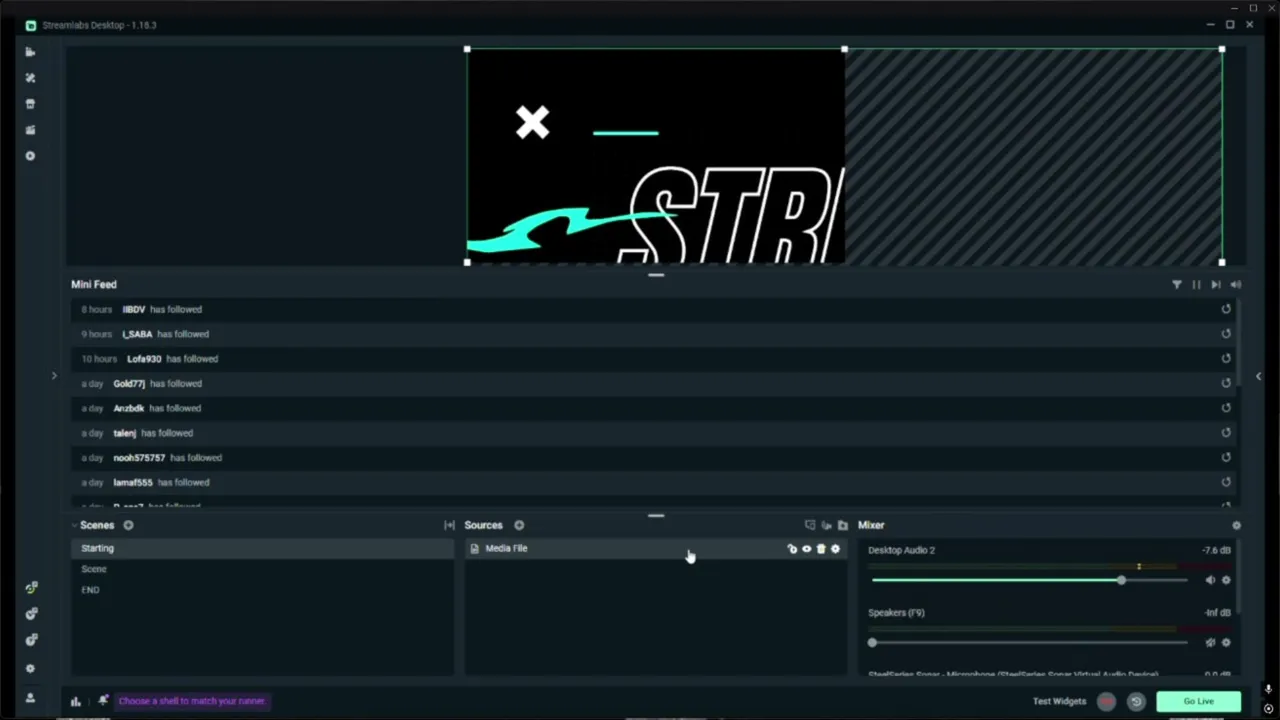Click the preview canvas media thumbnail
Screen dimensions: 1280x720
pos(656,156)
